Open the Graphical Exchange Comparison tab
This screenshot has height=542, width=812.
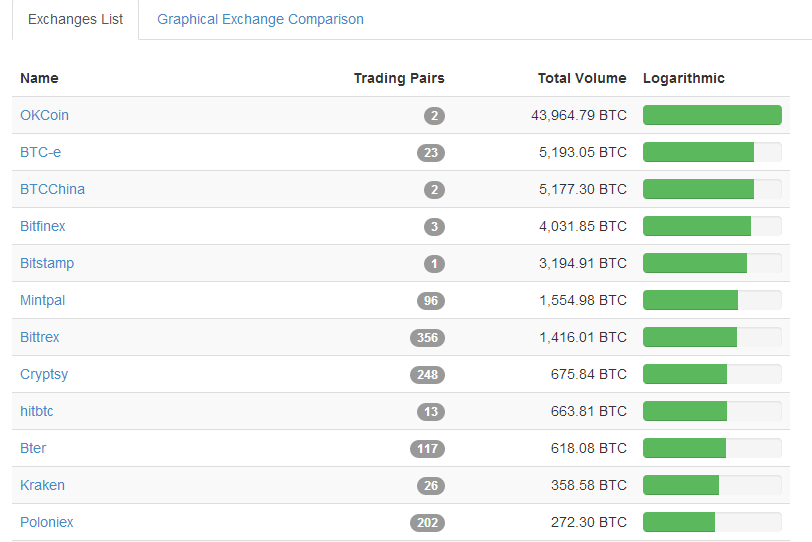point(260,20)
